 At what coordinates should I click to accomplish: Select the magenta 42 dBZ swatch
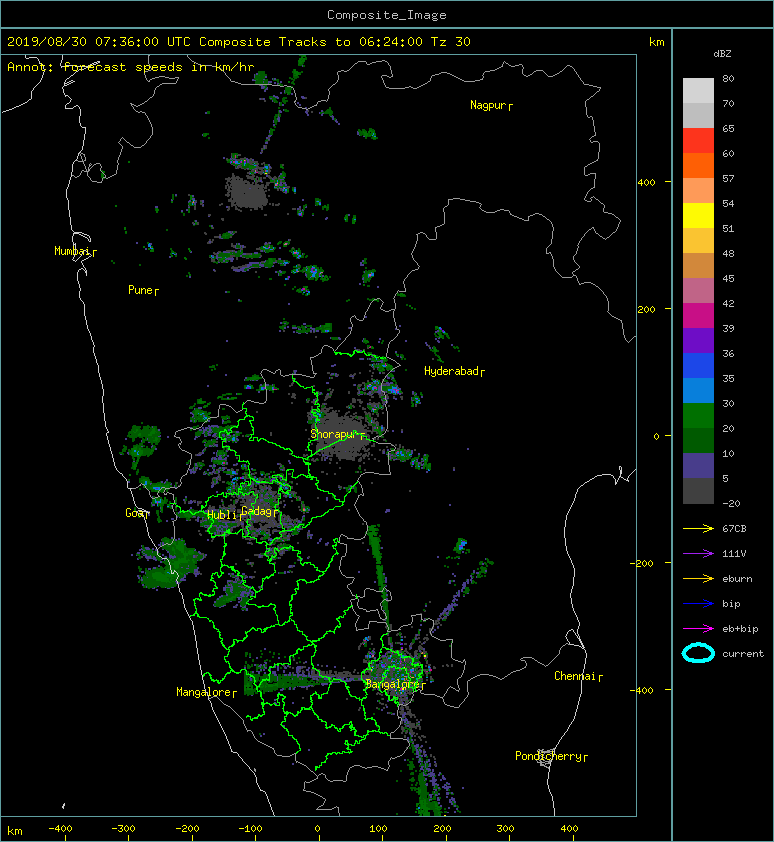(698, 316)
